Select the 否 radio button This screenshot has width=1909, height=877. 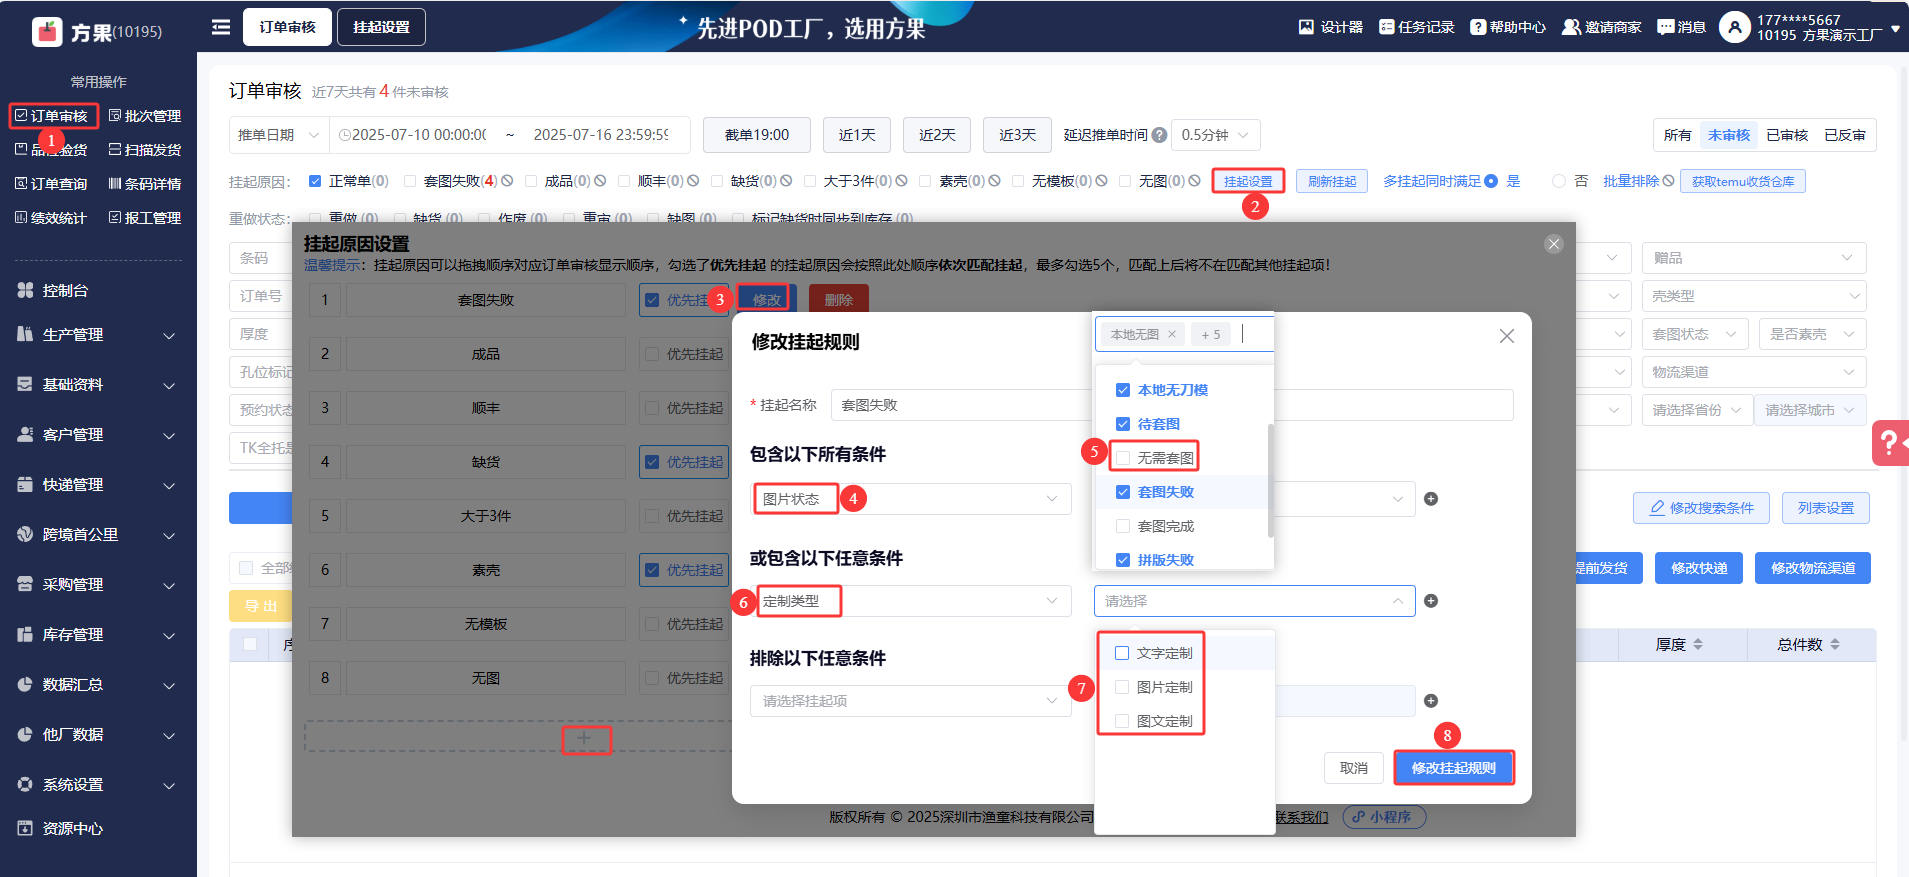[x=1558, y=181]
